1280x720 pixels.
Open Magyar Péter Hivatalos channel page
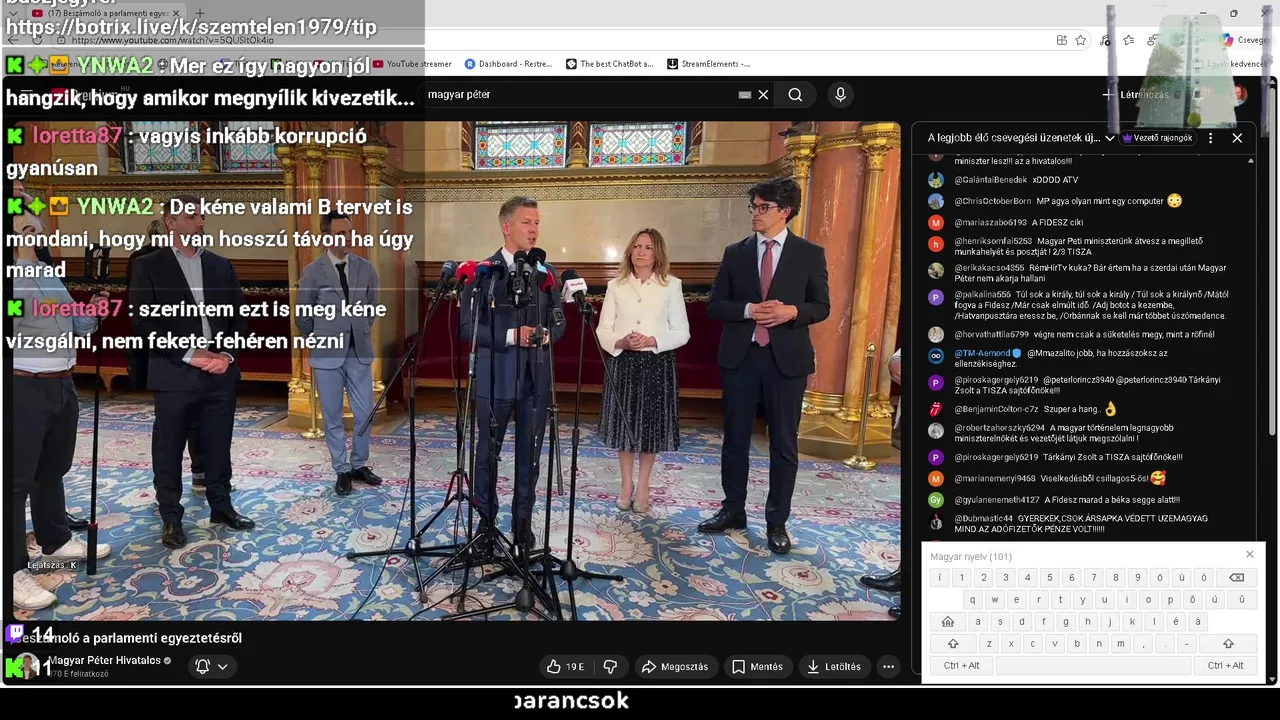105,661
